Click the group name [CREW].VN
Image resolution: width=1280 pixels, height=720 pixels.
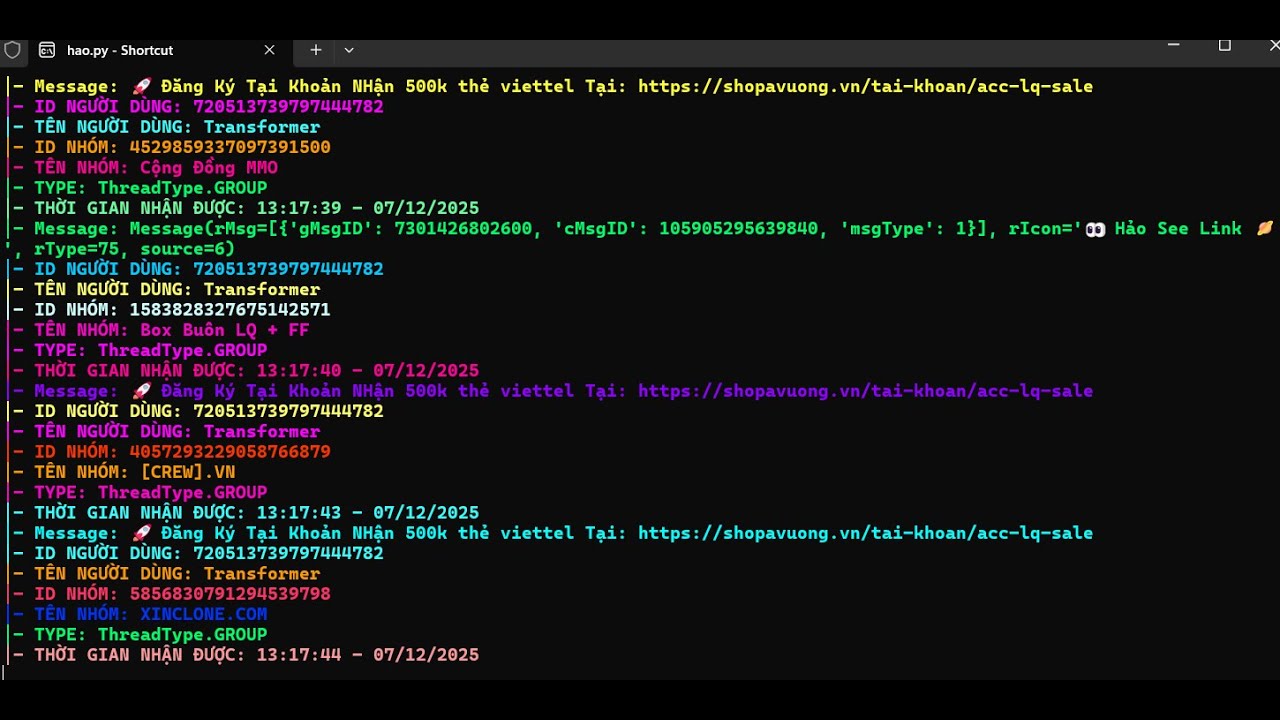(x=187, y=472)
